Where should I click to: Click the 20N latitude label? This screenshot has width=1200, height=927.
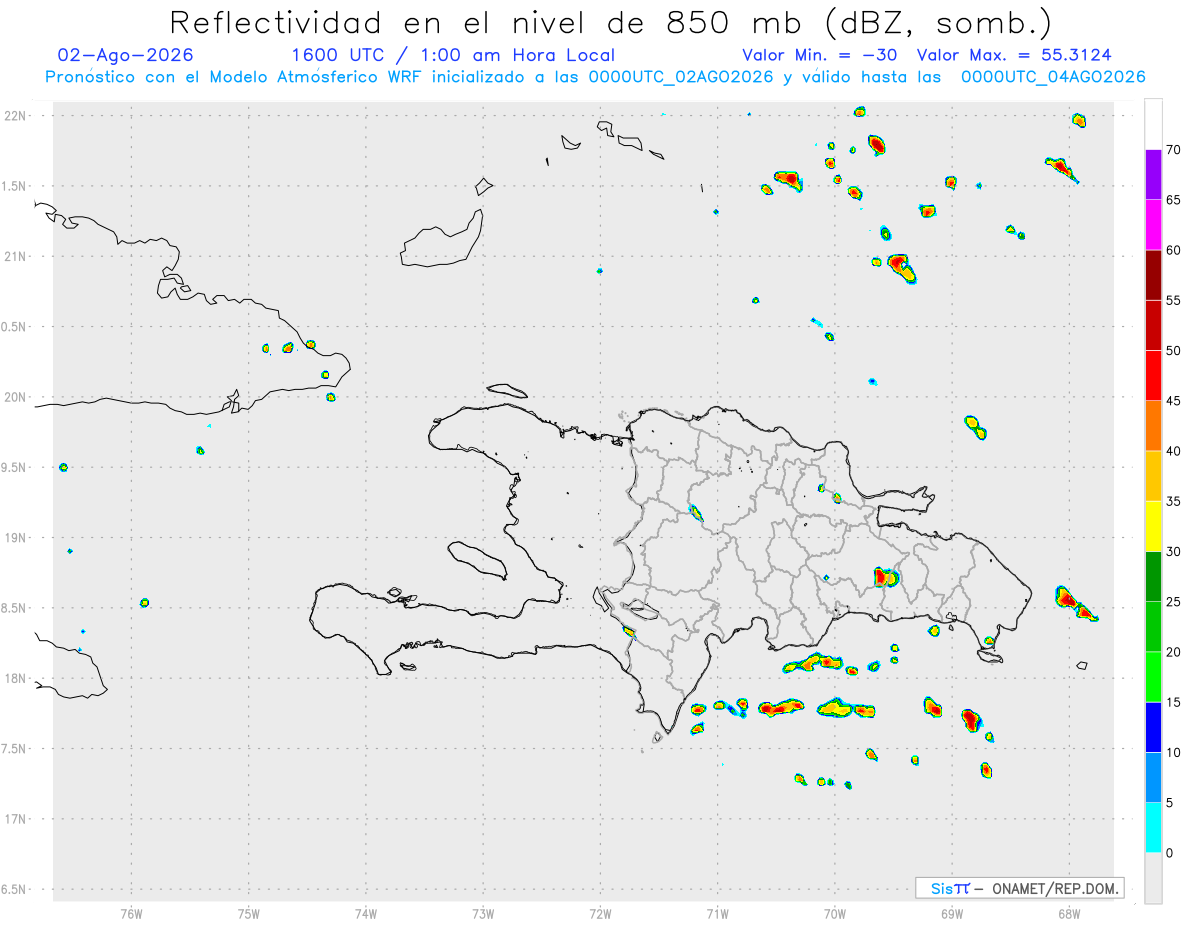coord(17,397)
